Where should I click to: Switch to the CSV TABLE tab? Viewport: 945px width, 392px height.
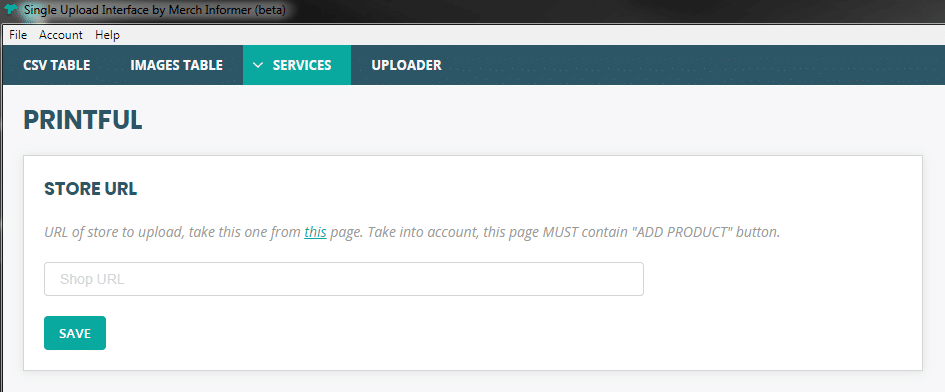(x=57, y=65)
